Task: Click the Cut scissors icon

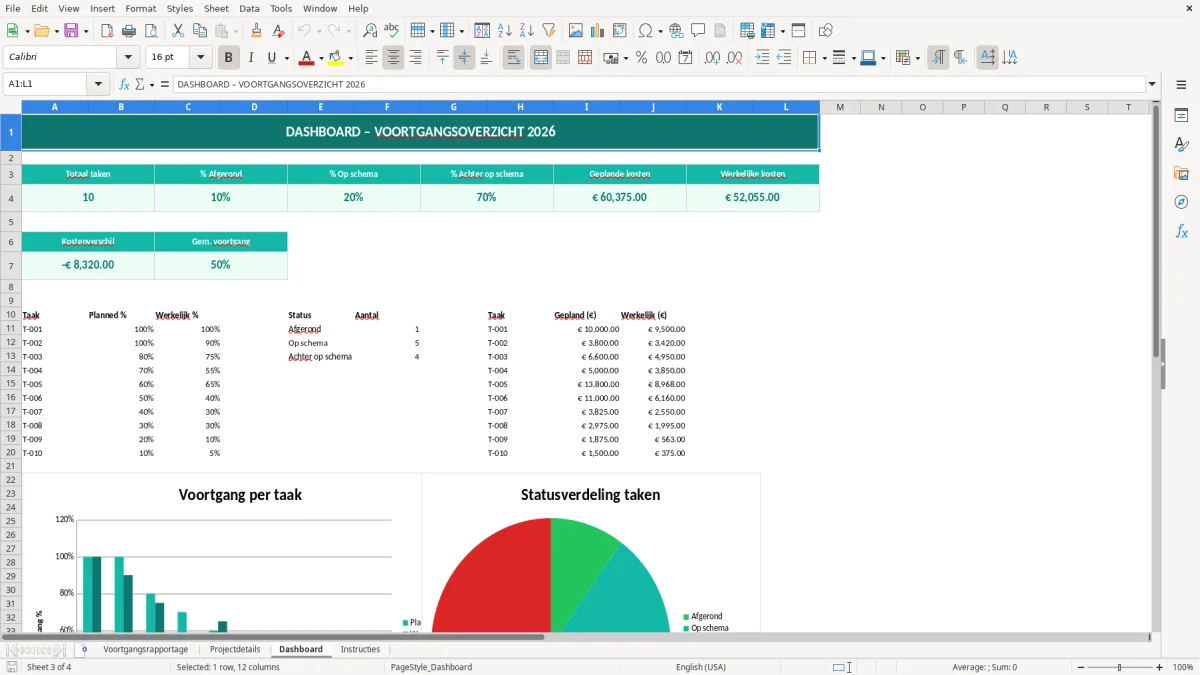Action: (x=178, y=31)
